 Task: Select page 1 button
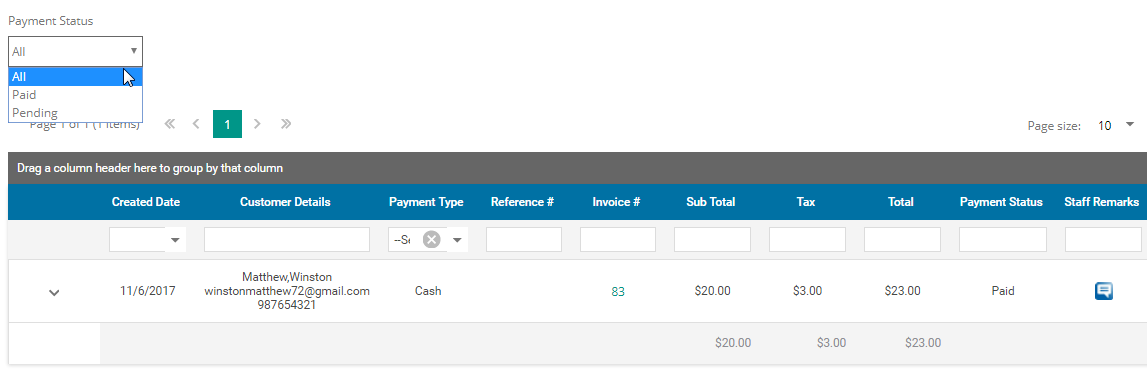click(x=227, y=124)
